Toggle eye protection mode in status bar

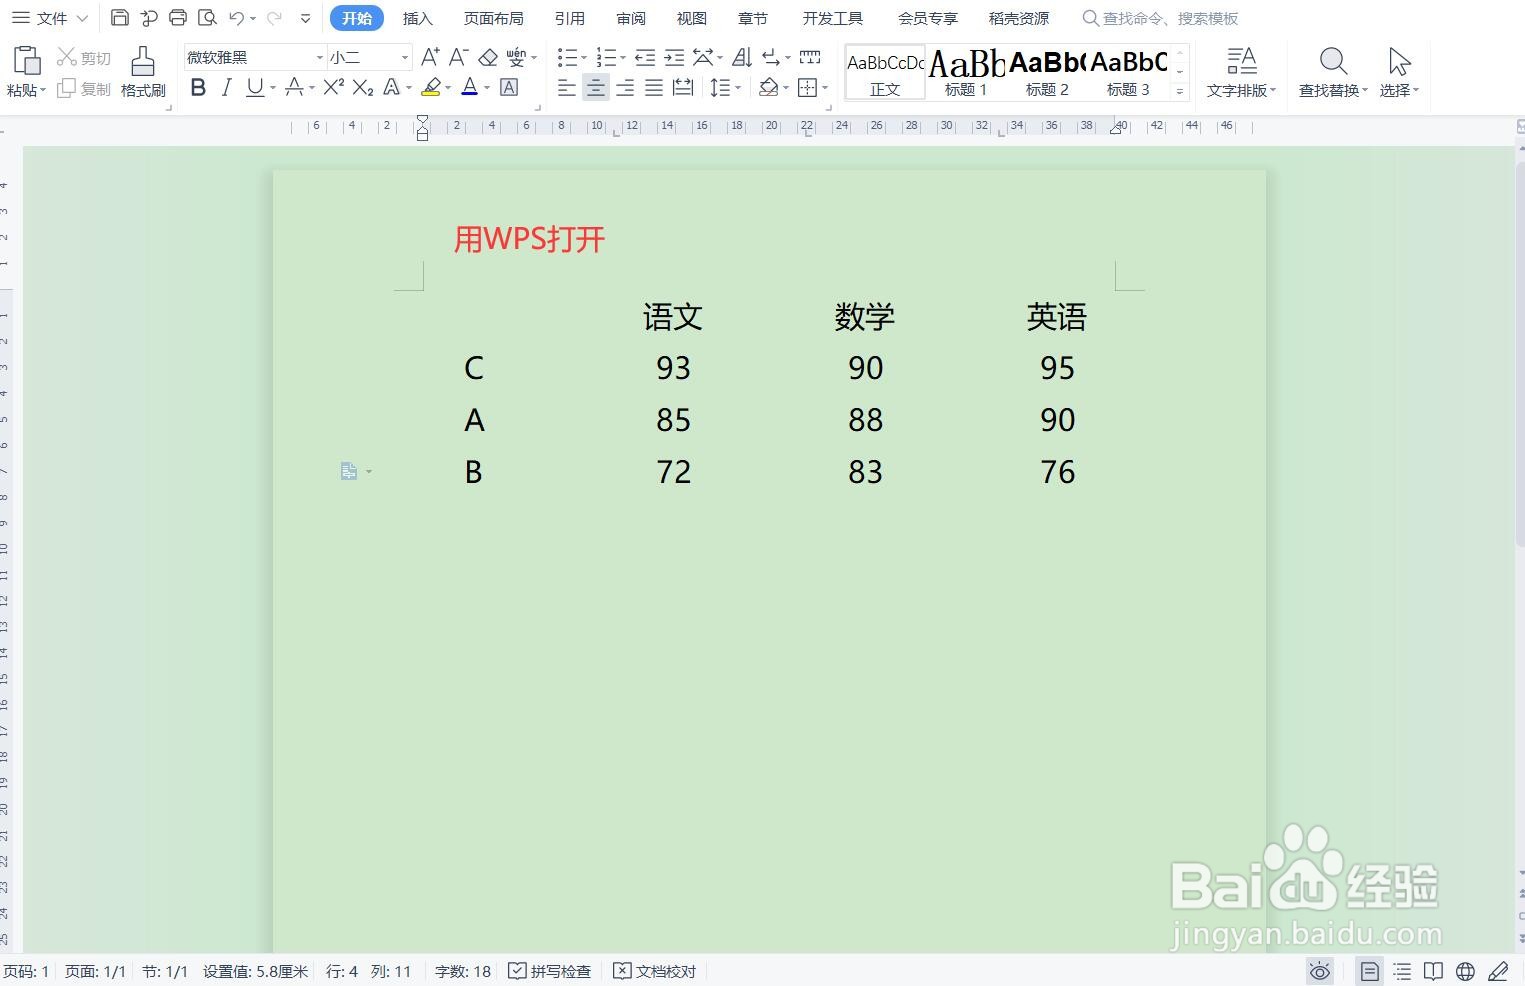point(1320,971)
